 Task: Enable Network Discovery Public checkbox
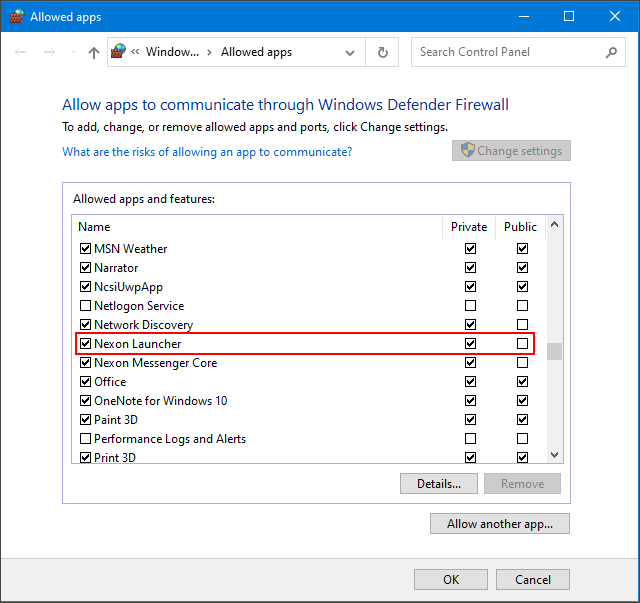pyautogui.click(x=522, y=325)
